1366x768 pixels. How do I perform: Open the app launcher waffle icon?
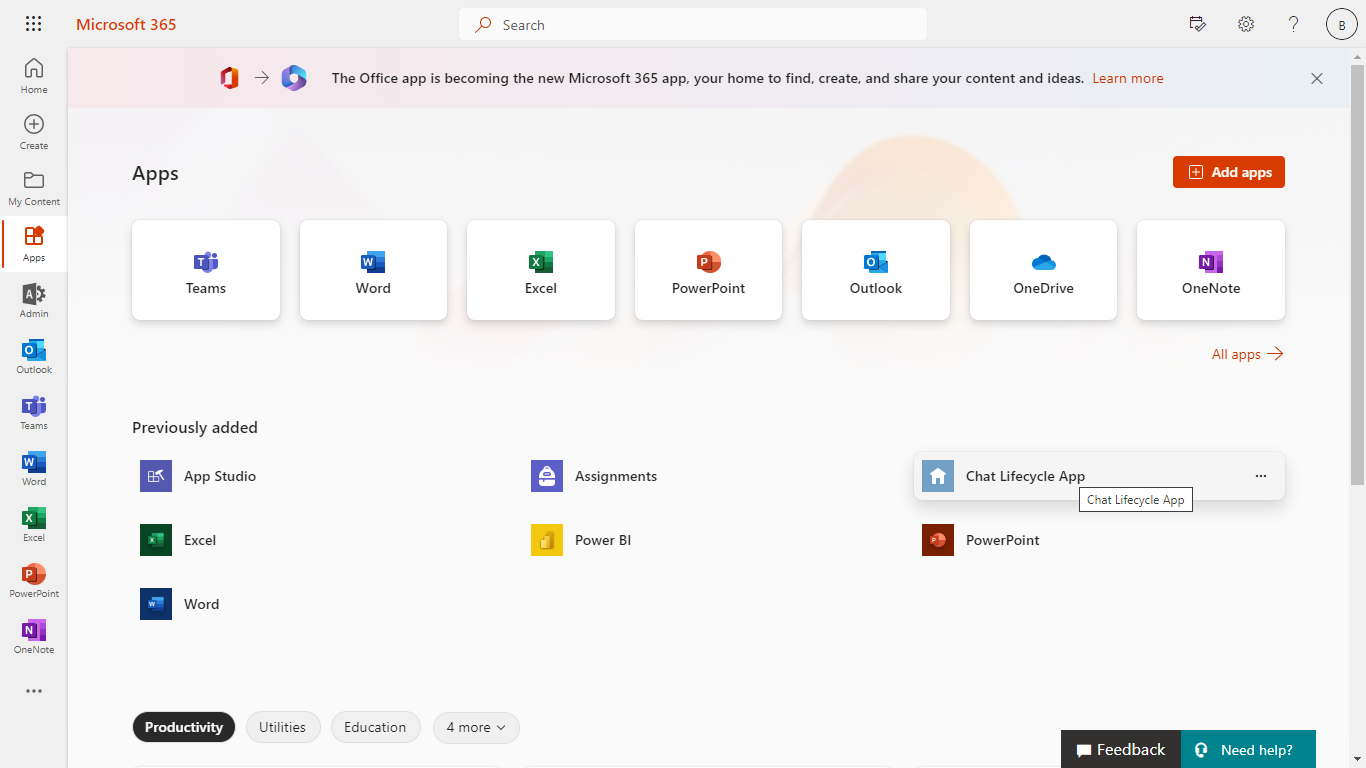pos(33,24)
